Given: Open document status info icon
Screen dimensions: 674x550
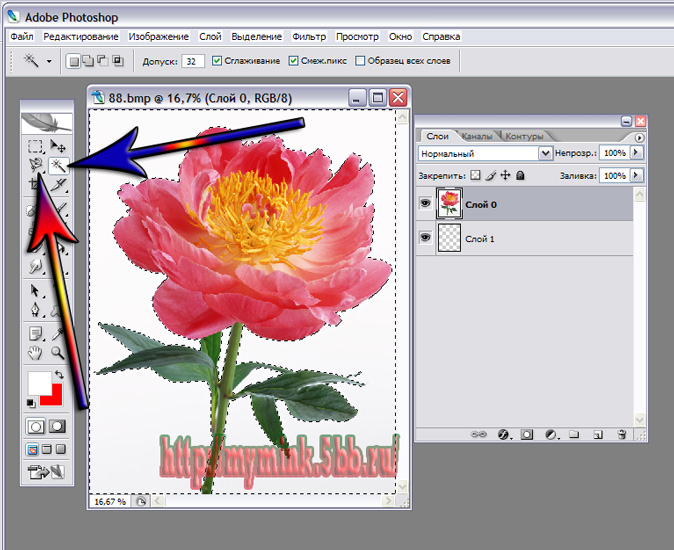Looking at the screenshot, I should point(141,501).
